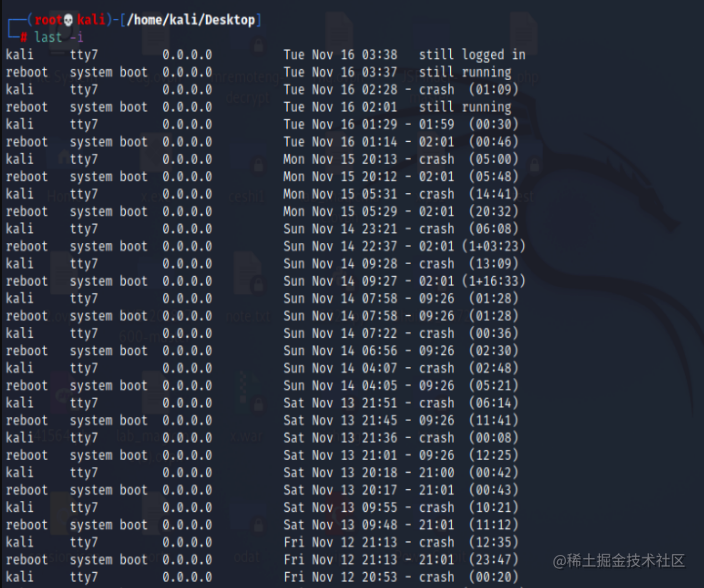Click the "(11:12)" duration value

click(x=493, y=525)
